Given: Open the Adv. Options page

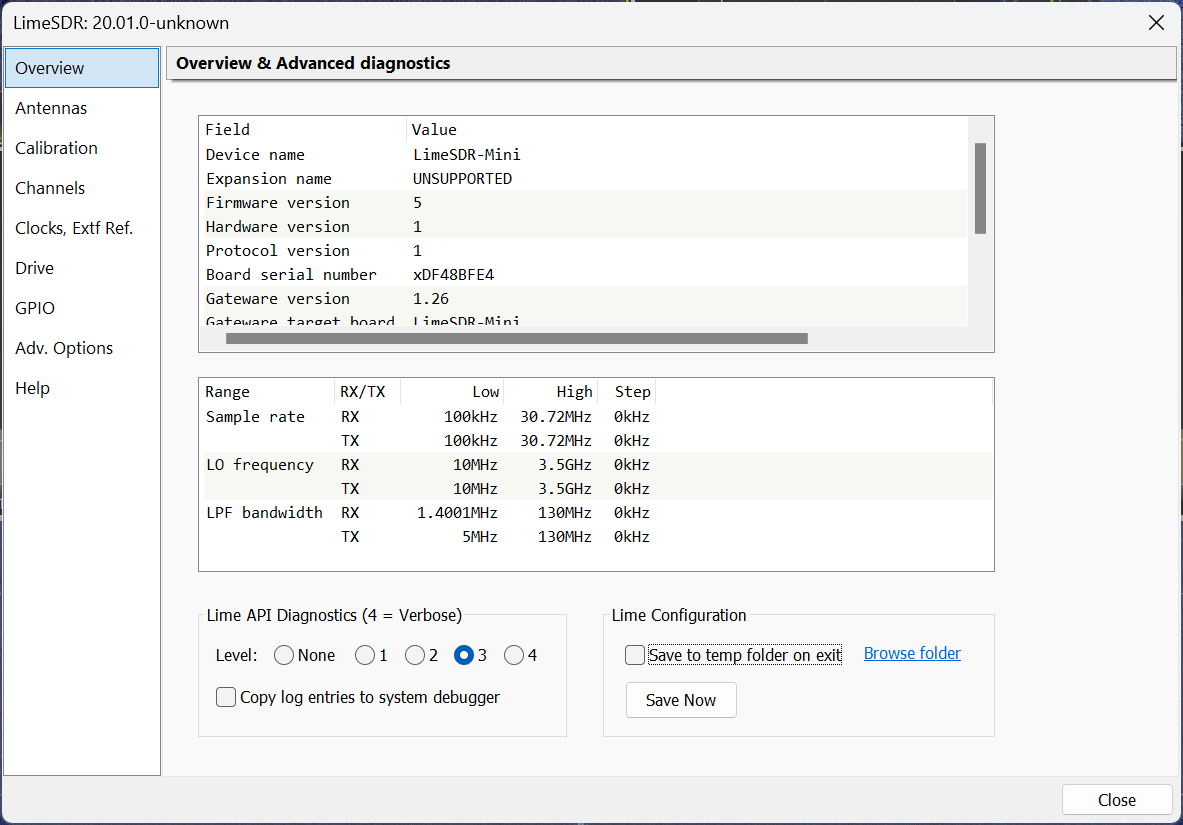Looking at the screenshot, I should click(x=63, y=347).
